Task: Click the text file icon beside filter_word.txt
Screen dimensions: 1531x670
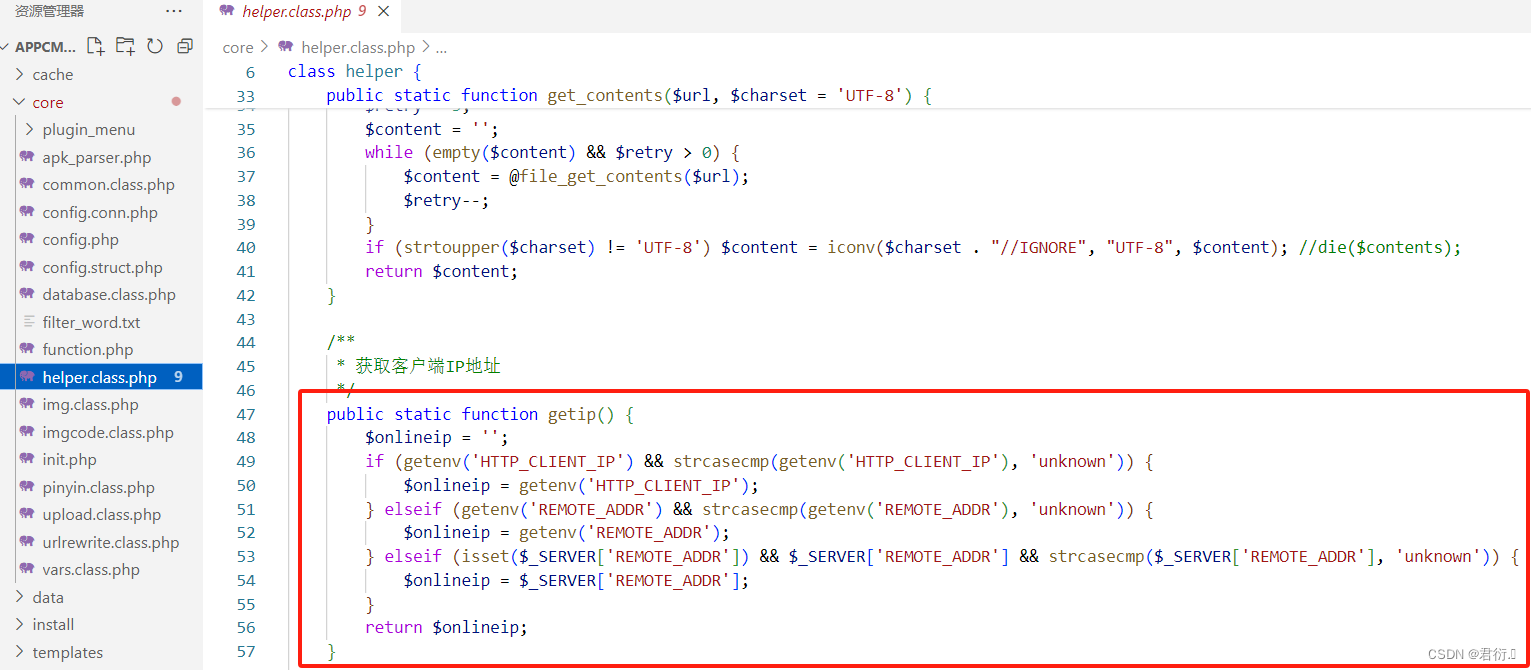Action: (x=27, y=322)
